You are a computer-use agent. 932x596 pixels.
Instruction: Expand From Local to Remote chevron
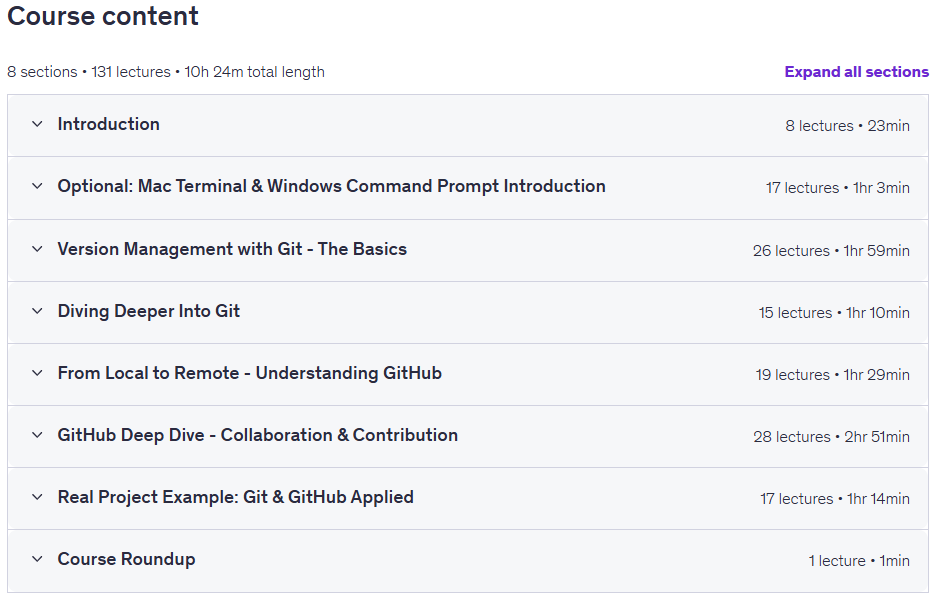(37, 373)
